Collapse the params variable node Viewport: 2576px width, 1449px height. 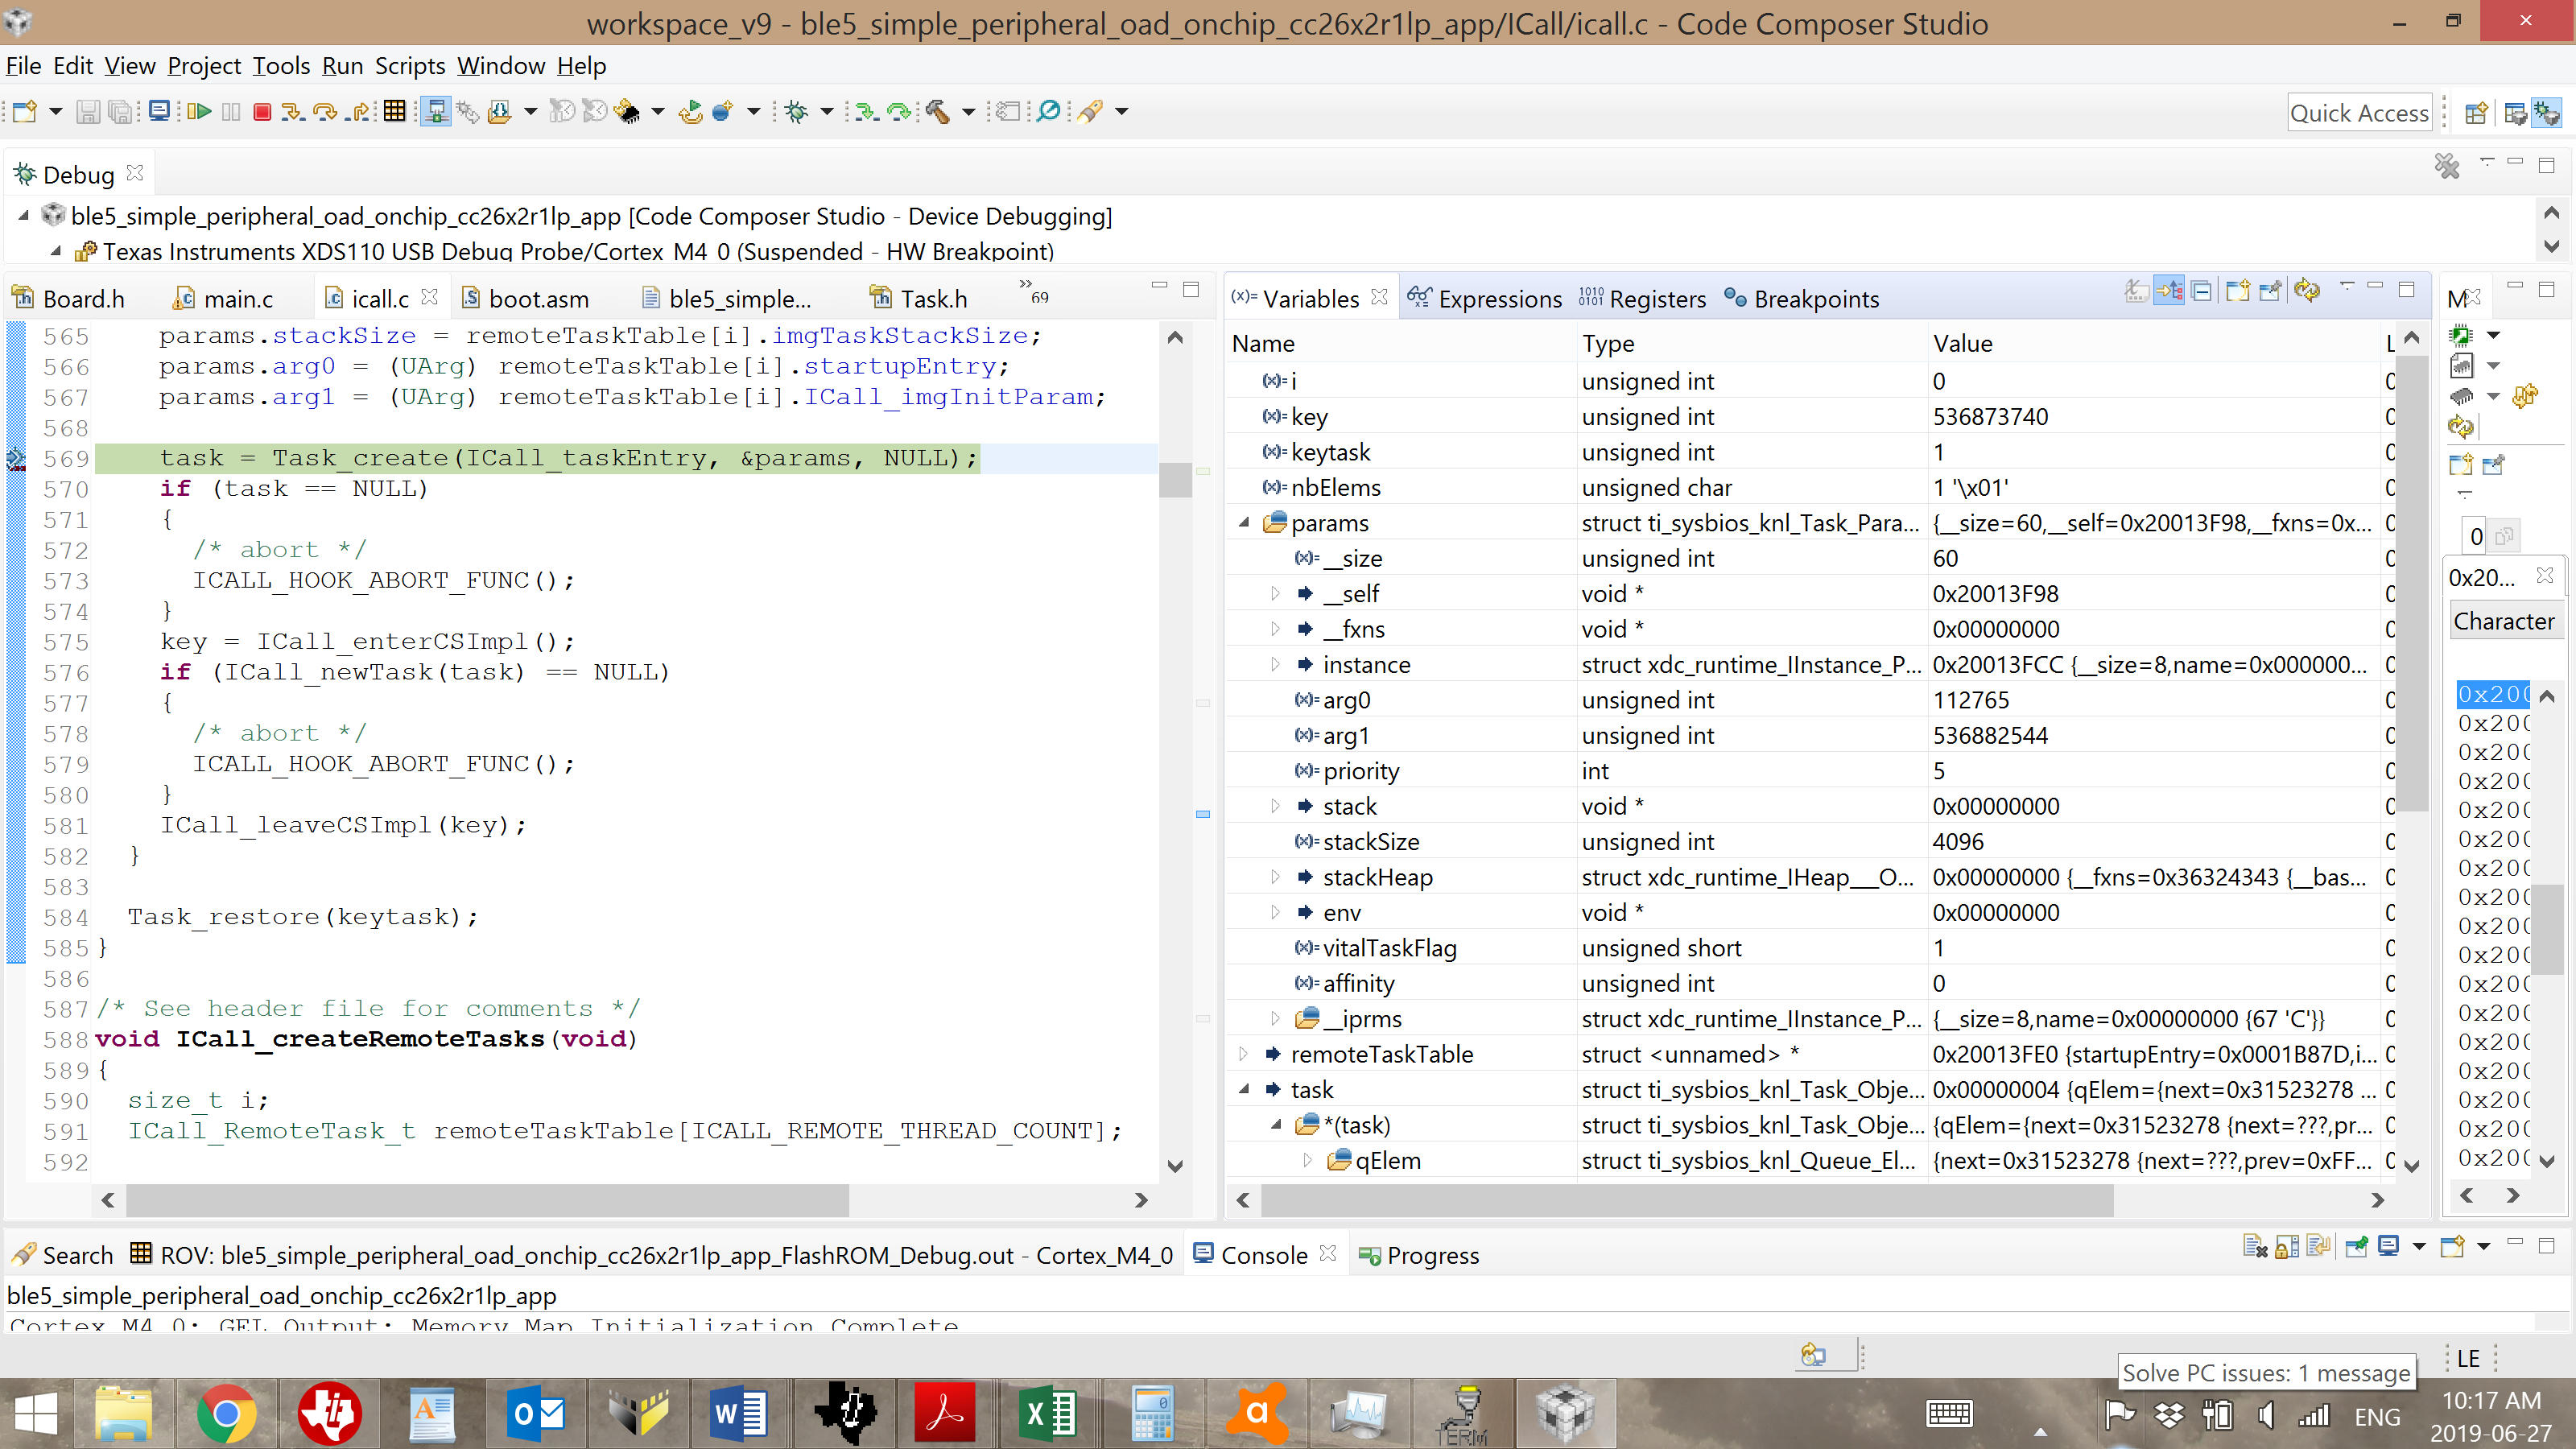pos(1244,522)
